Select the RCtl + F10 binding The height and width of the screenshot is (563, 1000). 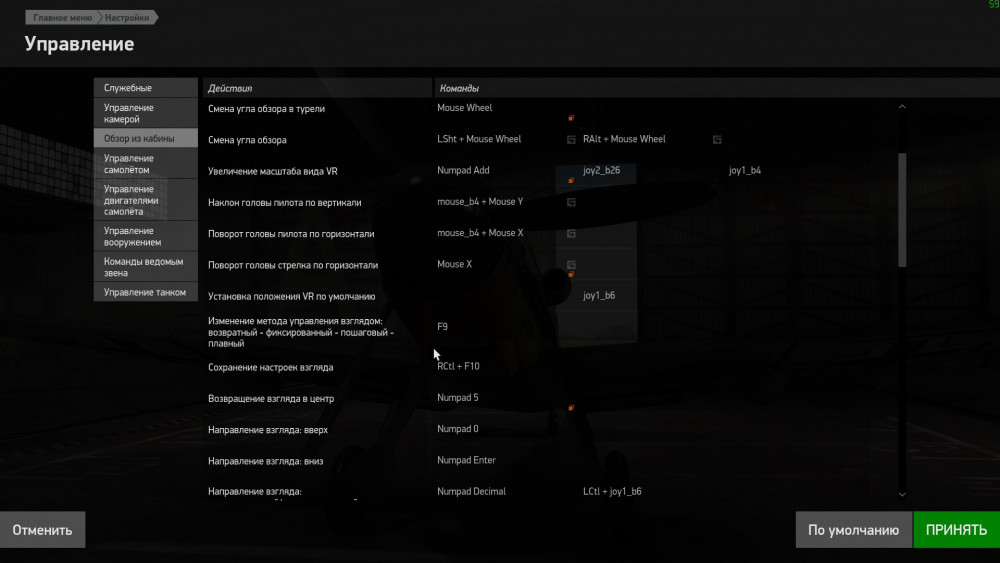(x=458, y=366)
